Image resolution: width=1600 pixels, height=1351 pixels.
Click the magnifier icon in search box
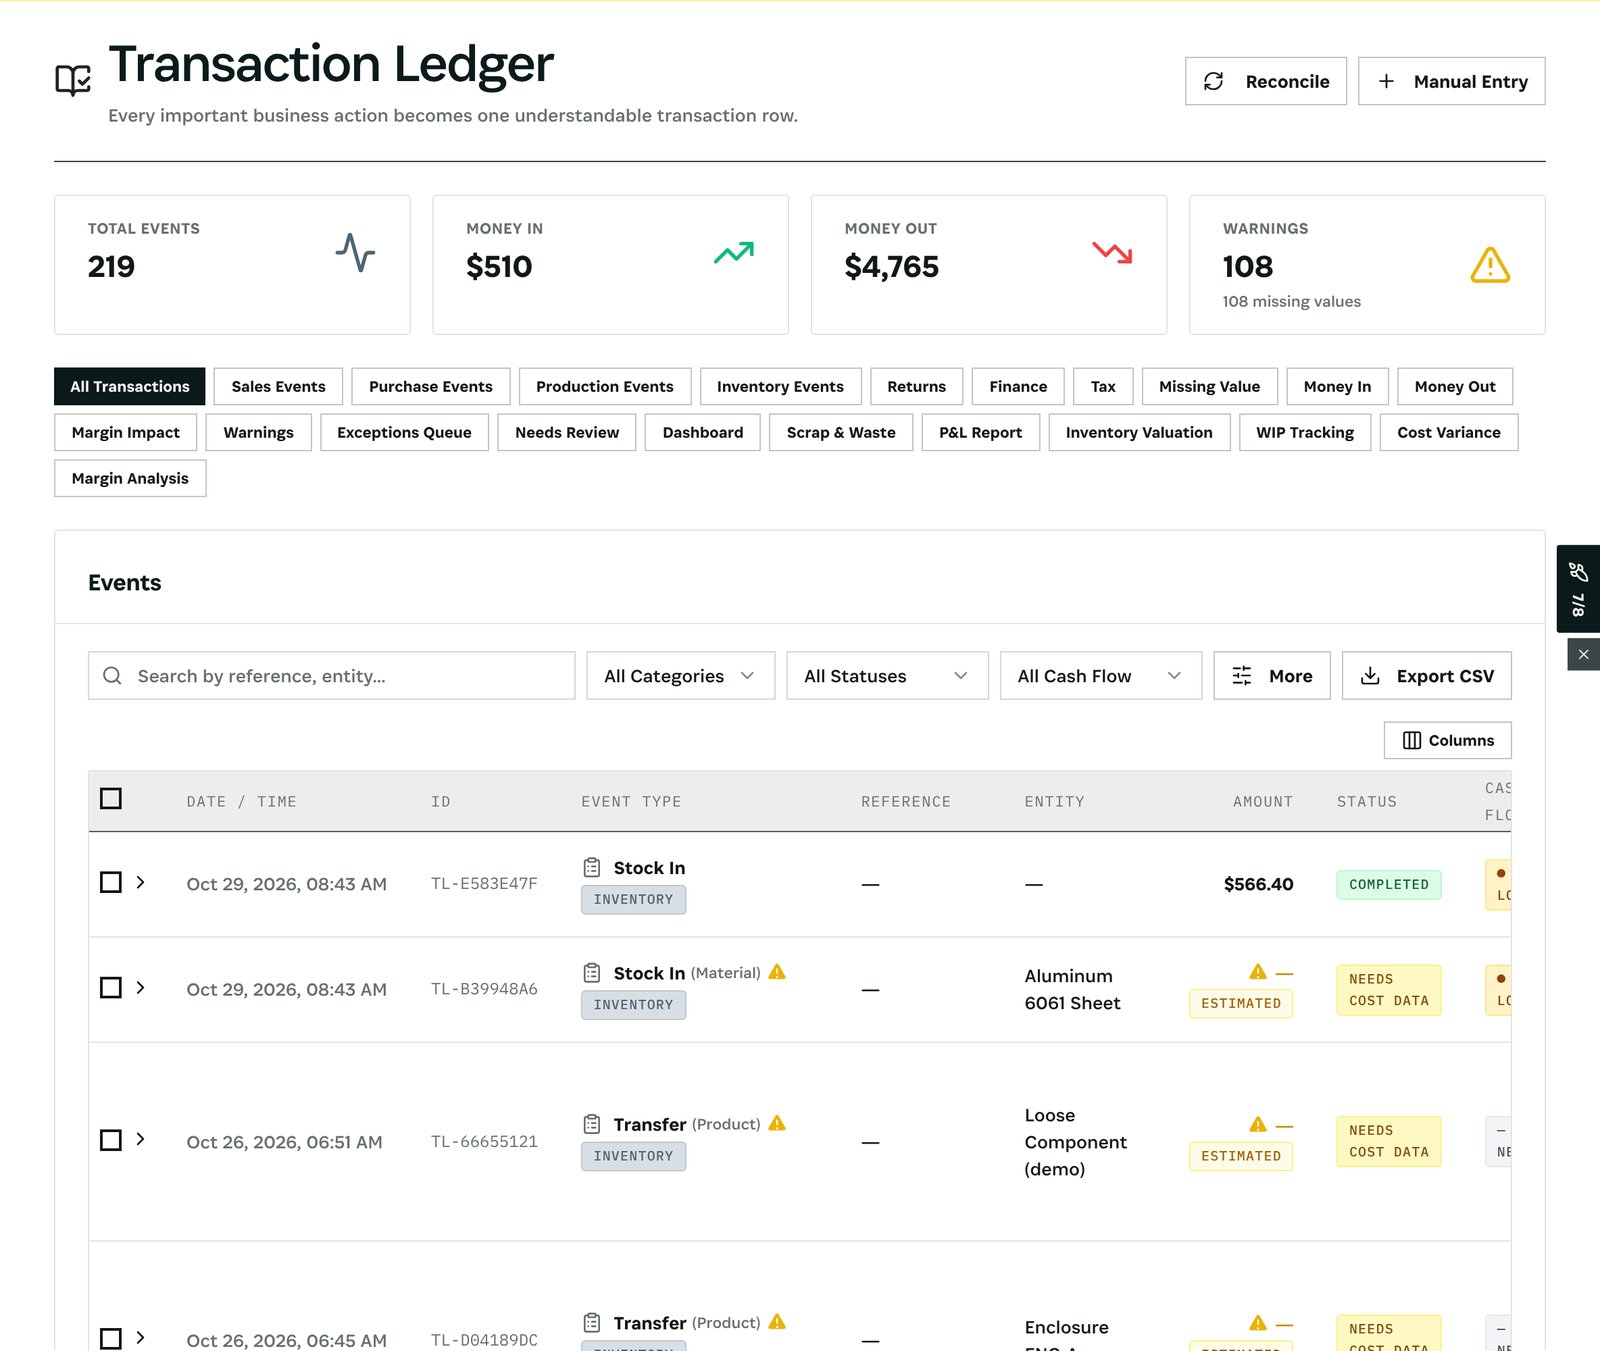[x=112, y=676]
